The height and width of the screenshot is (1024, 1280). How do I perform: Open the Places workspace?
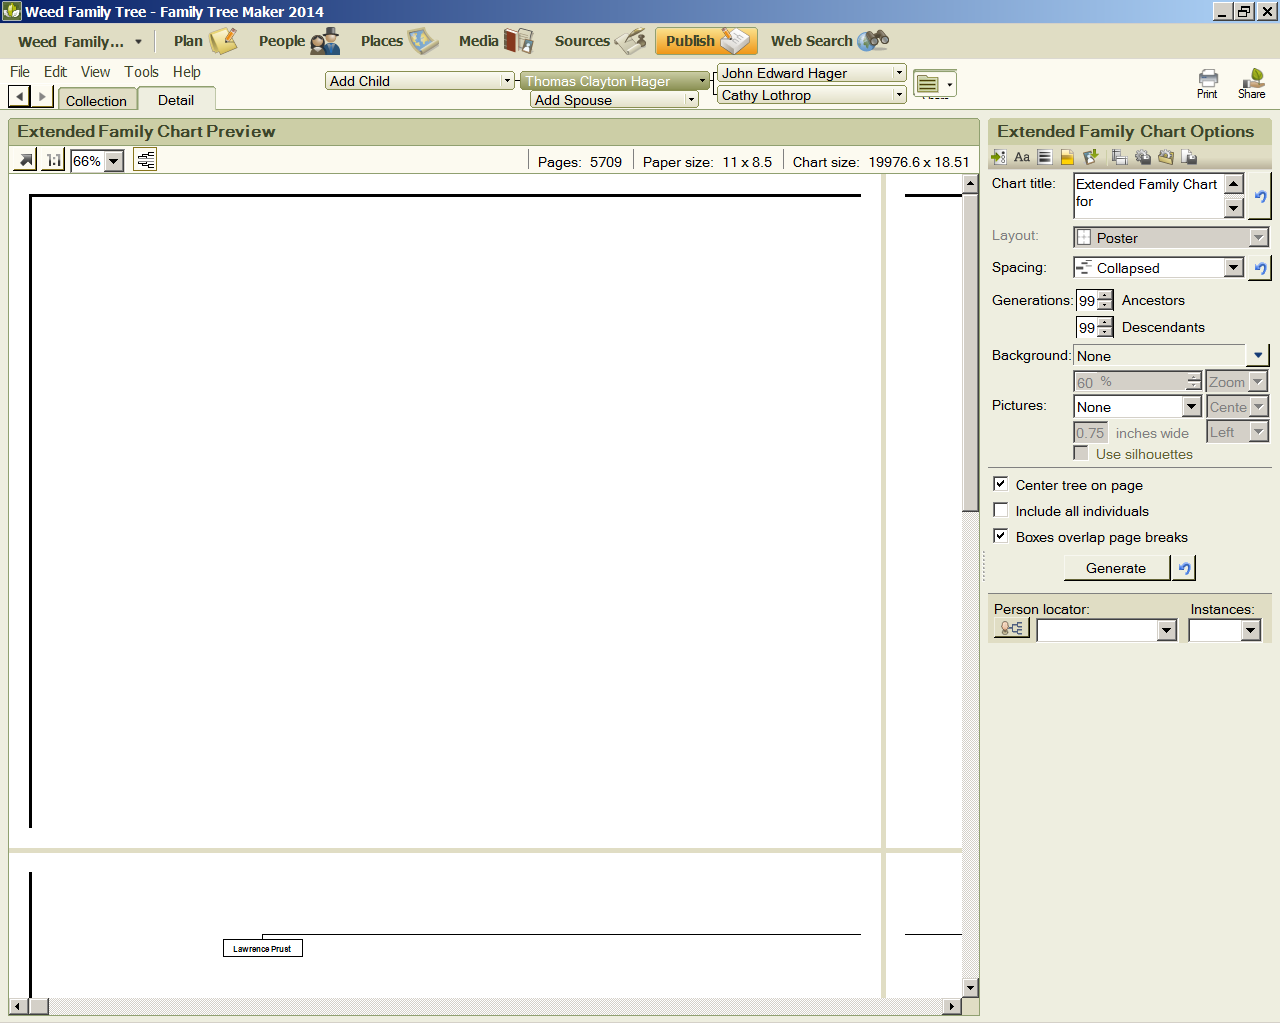pos(398,41)
